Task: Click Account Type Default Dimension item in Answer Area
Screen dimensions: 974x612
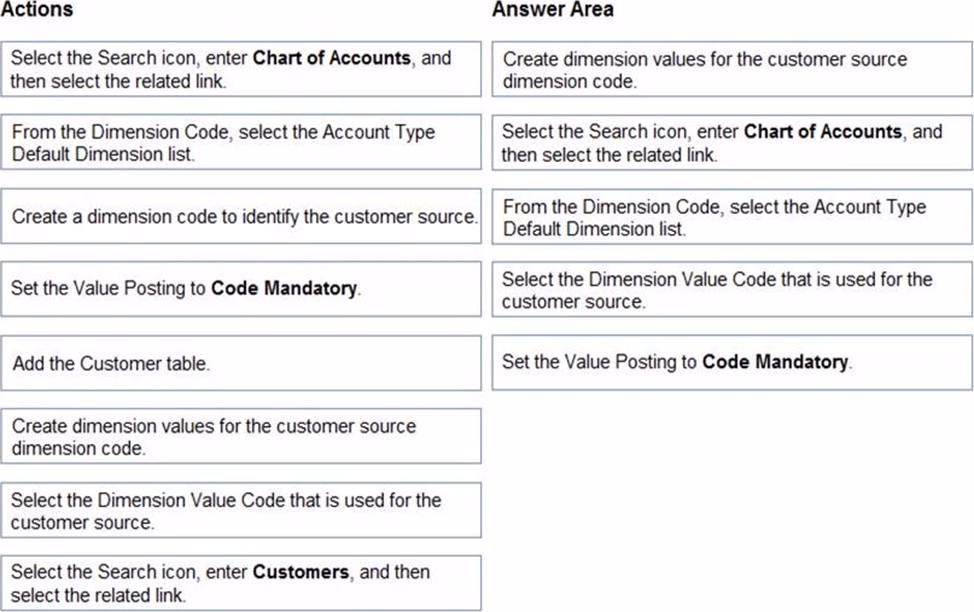Action: pos(731,217)
